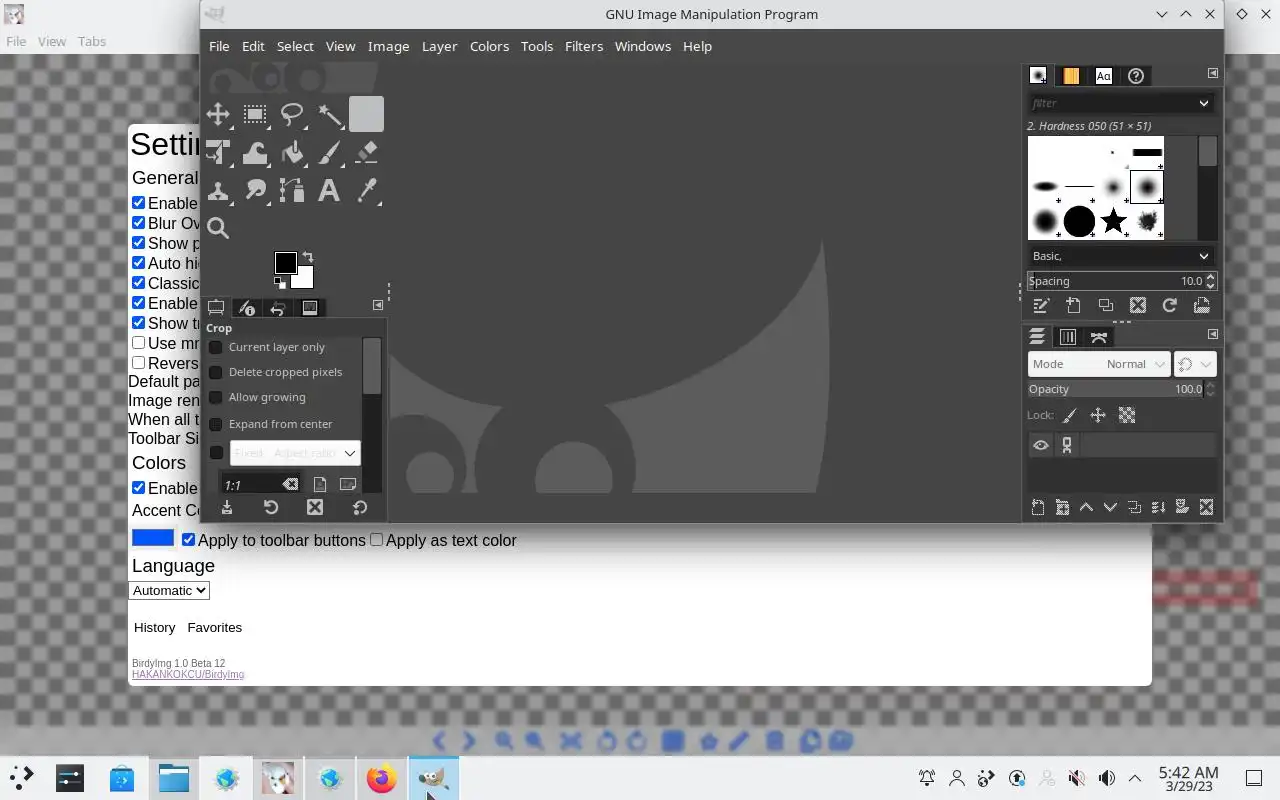Select the Paintbrush tool
The width and height of the screenshot is (1280, 800).
(x=329, y=152)
